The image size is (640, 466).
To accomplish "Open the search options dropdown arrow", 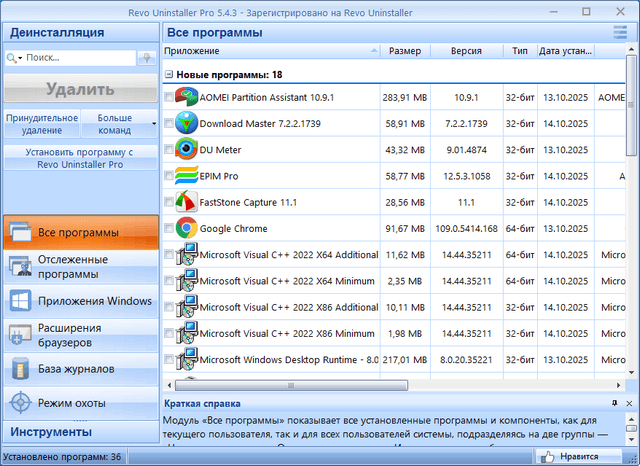I will click(x=22, y=58).
